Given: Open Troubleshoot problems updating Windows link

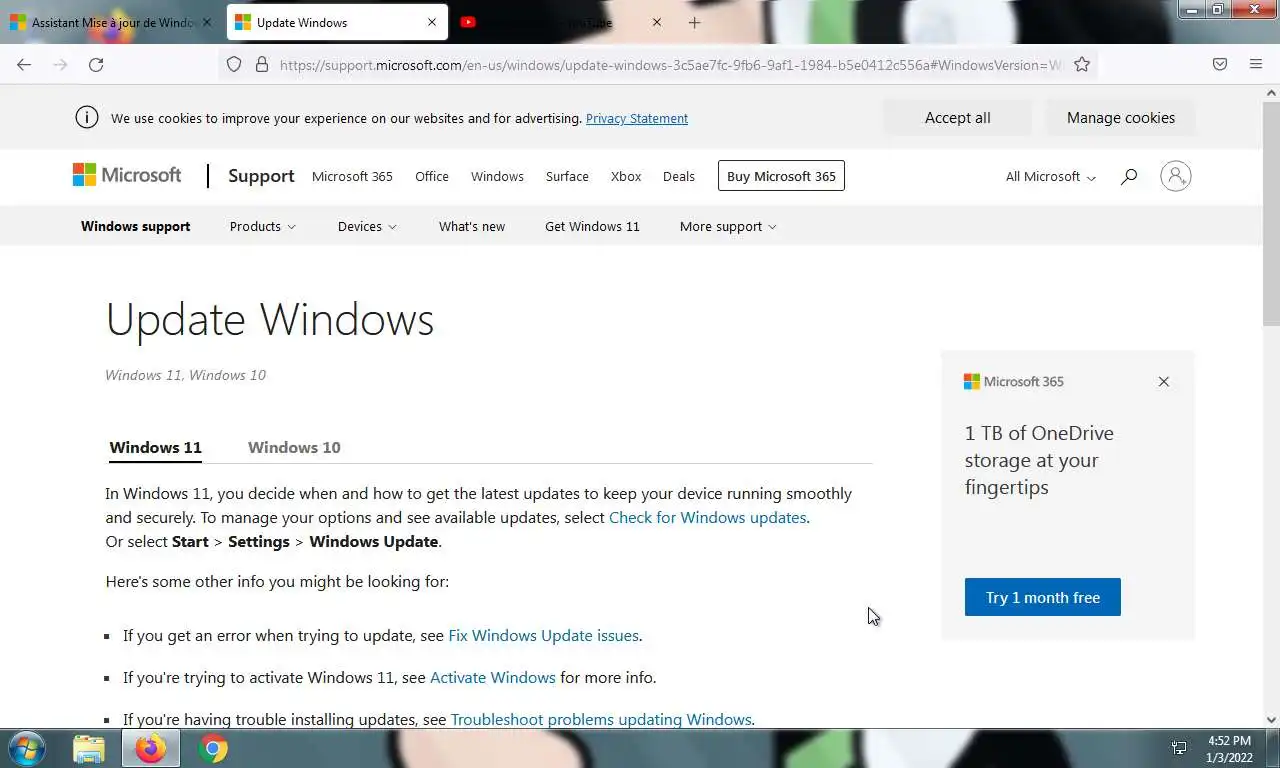Looking at the screenshot, I should point(601,719).
